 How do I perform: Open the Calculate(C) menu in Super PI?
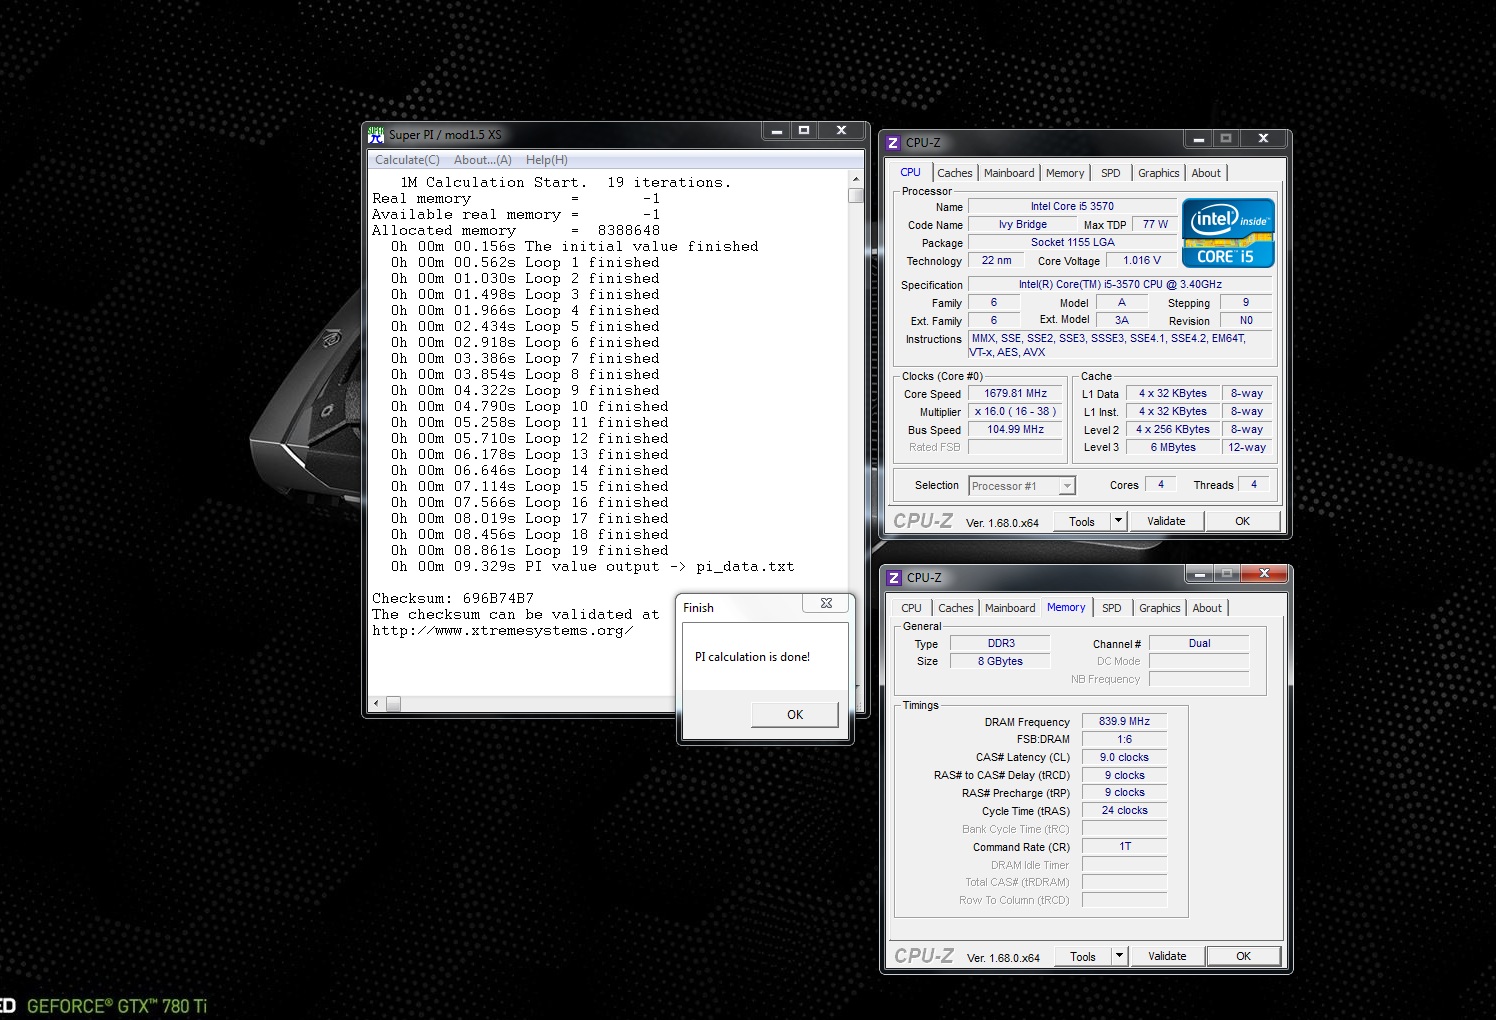point(407,160)
